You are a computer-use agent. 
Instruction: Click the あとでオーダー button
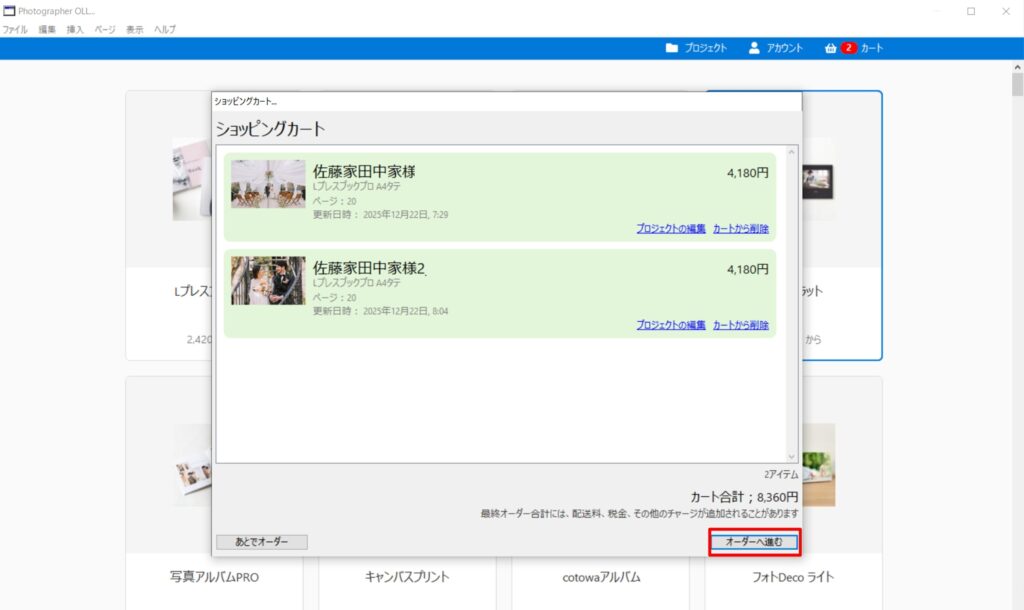(x=262, y=542)
